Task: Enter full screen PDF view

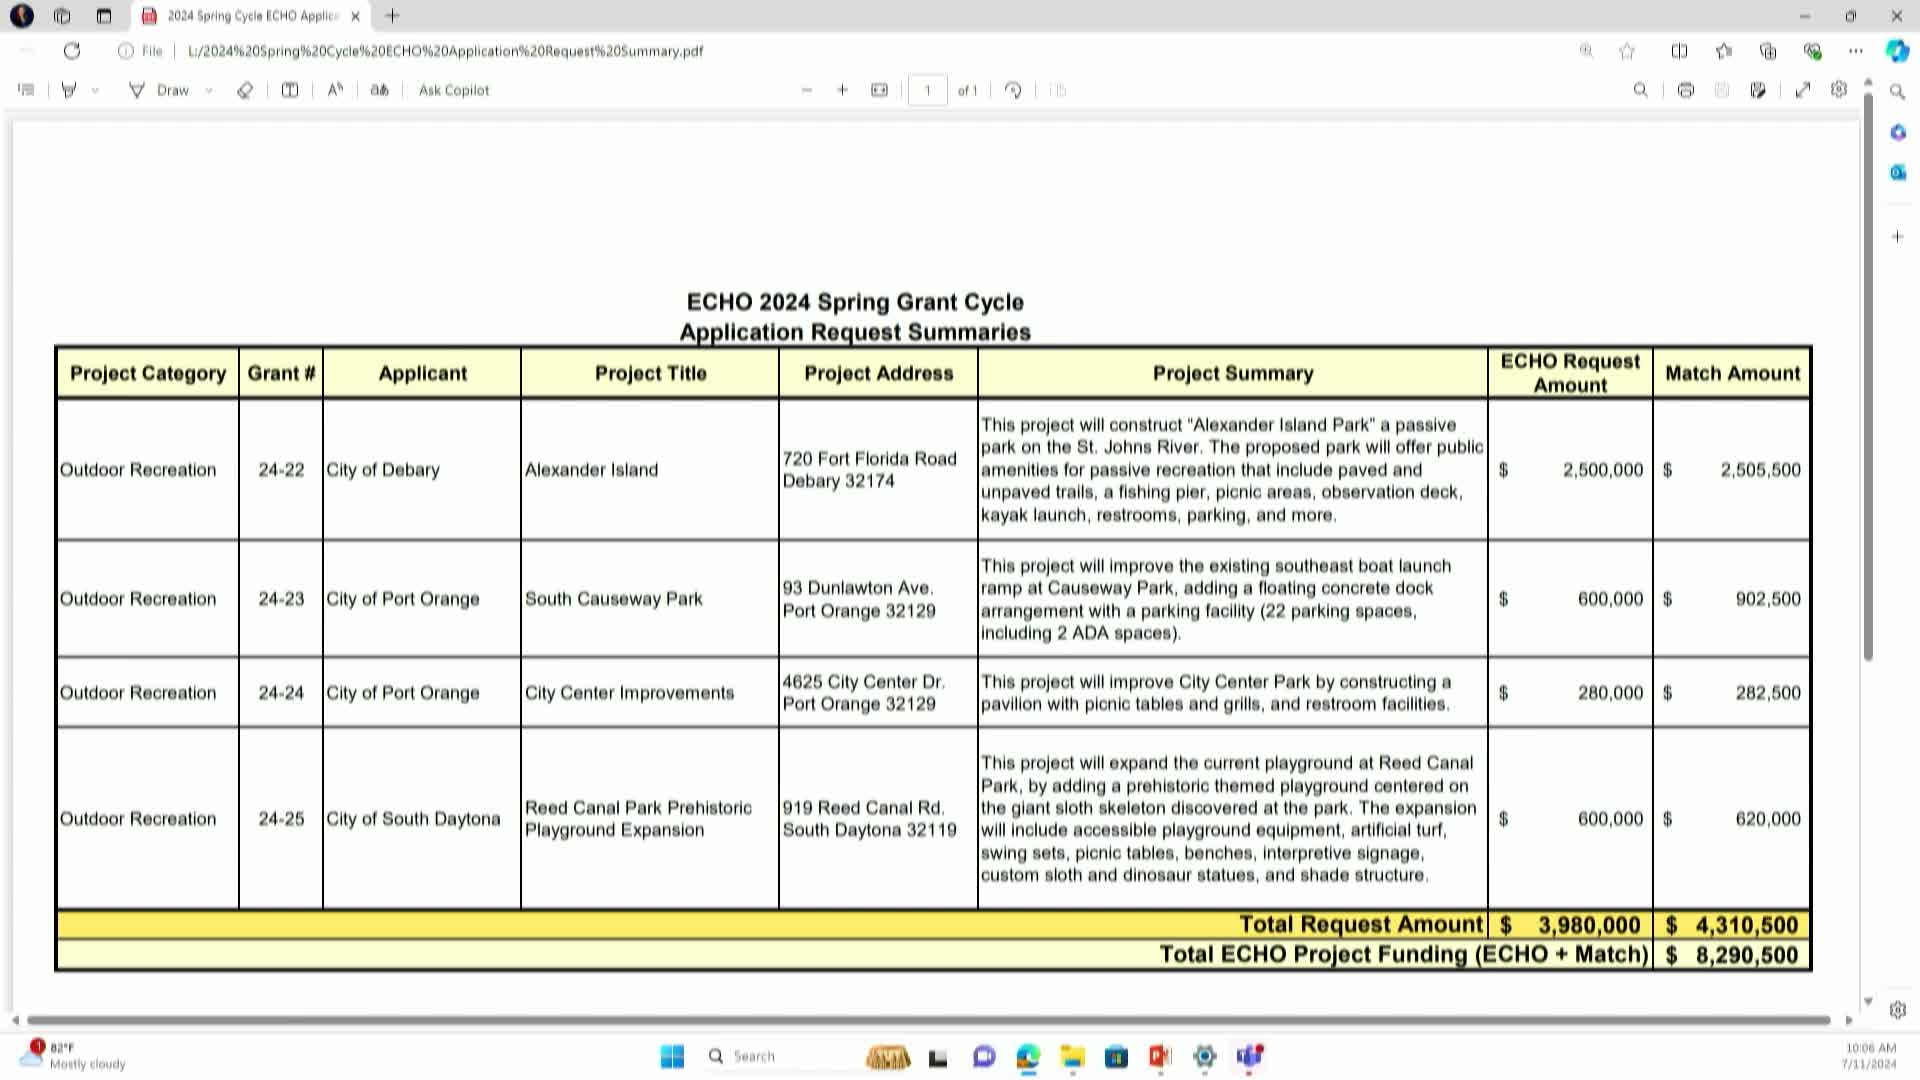Action: pos(1803,90)
